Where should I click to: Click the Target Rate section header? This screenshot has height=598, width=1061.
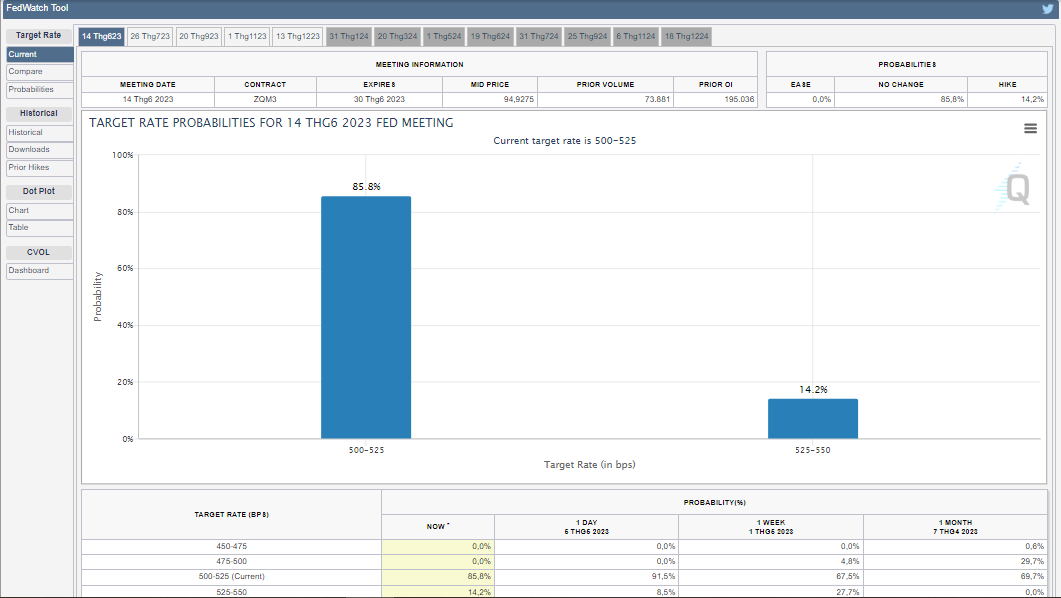(39, 35)
